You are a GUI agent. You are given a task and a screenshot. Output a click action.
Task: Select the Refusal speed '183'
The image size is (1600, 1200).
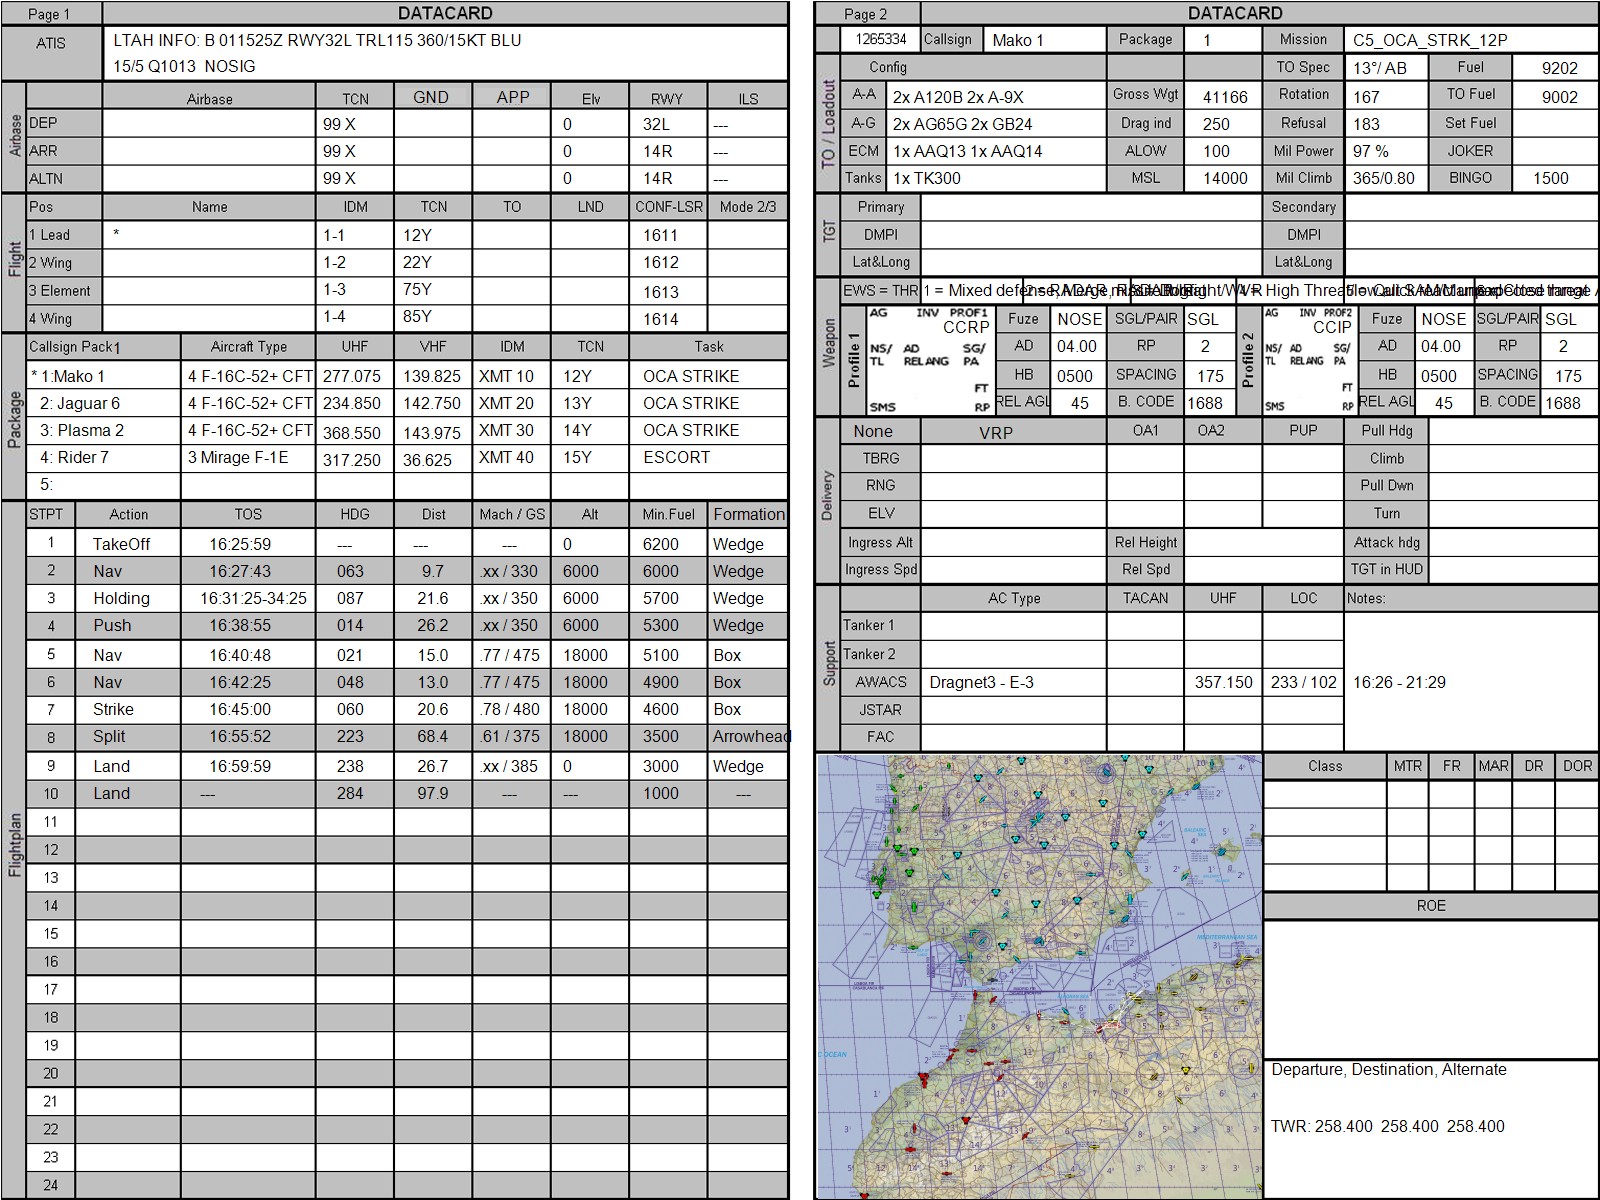[x=1366, y=125]
